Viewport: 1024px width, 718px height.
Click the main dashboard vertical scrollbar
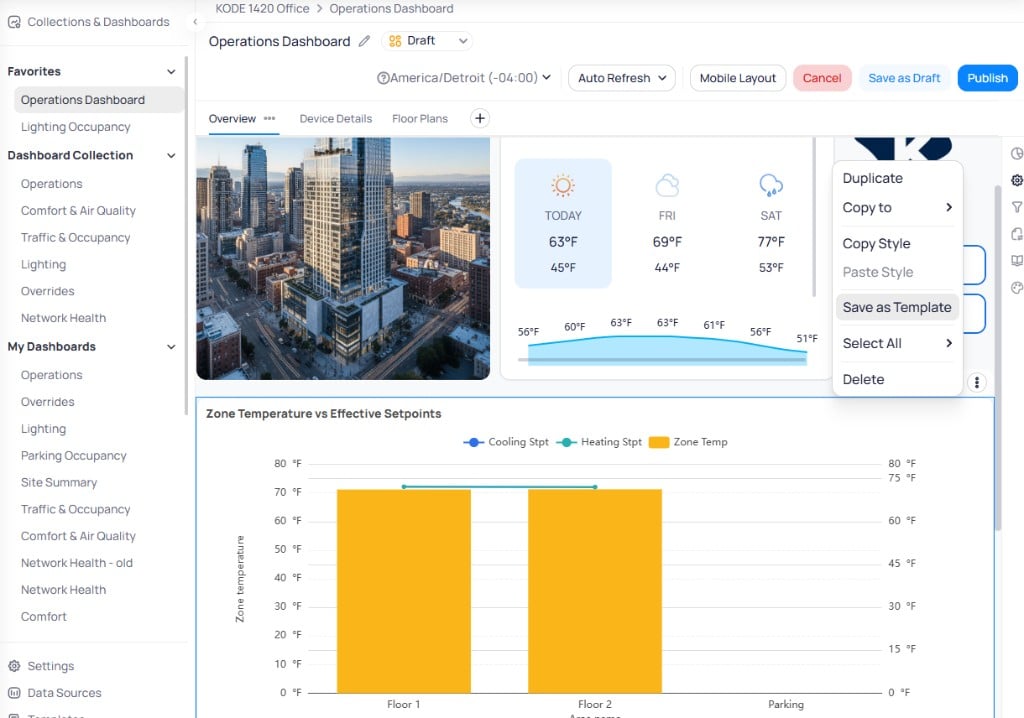(997, 358)
